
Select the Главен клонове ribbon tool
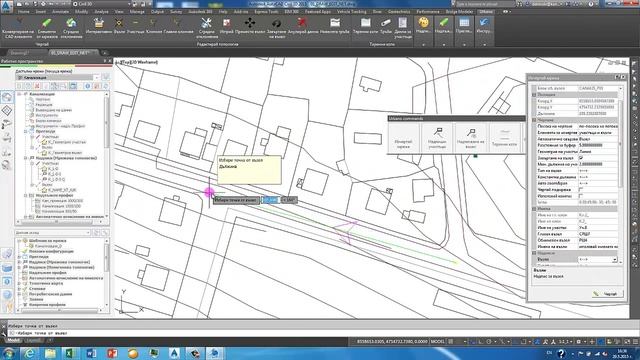click(178, 26)
